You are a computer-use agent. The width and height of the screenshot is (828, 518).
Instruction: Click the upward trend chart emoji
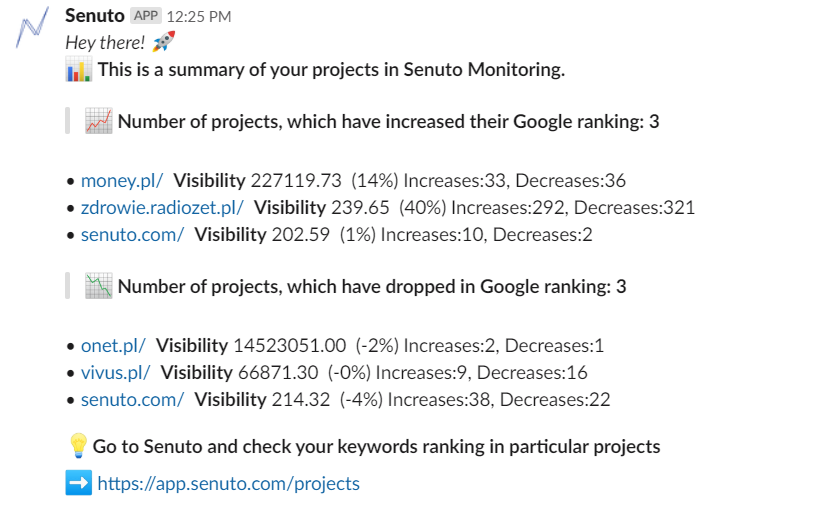point(99,121)
